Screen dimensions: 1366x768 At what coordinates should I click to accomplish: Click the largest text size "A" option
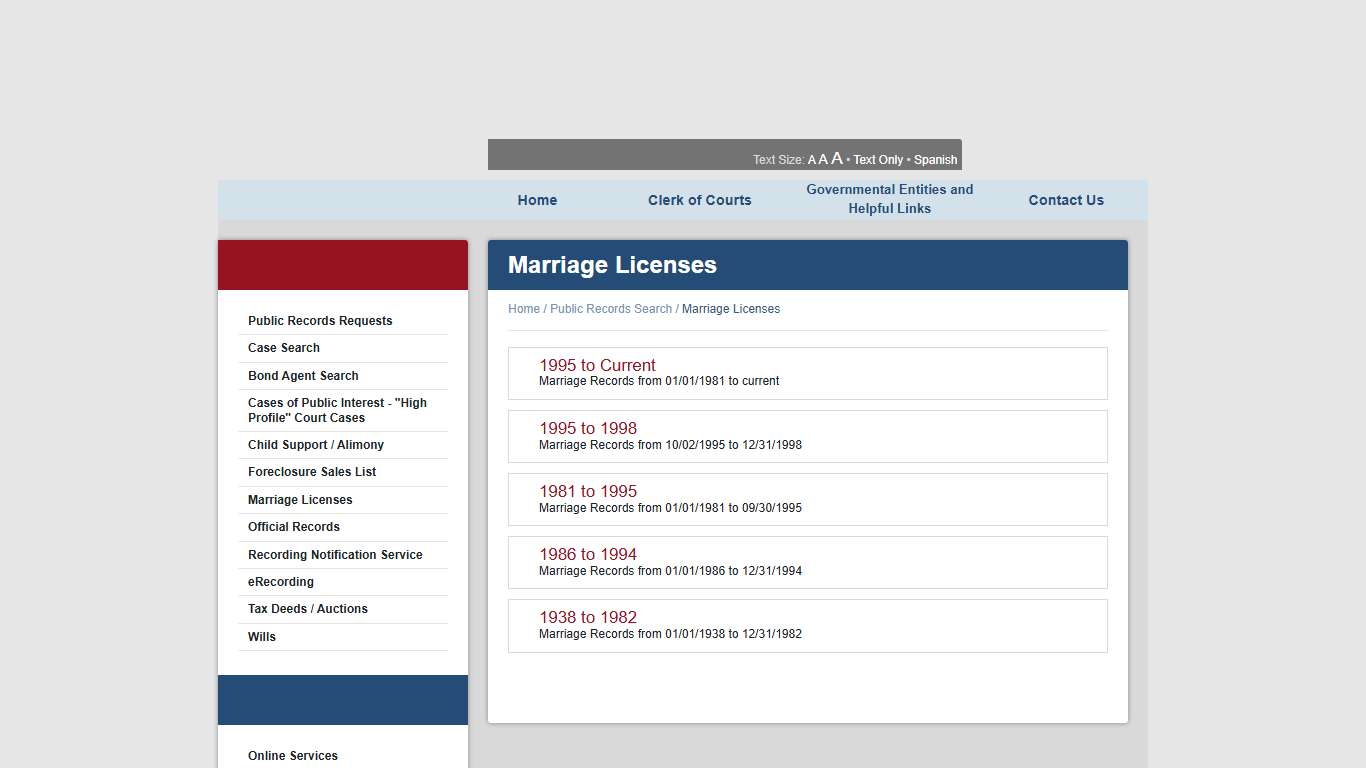click(837, 158)
